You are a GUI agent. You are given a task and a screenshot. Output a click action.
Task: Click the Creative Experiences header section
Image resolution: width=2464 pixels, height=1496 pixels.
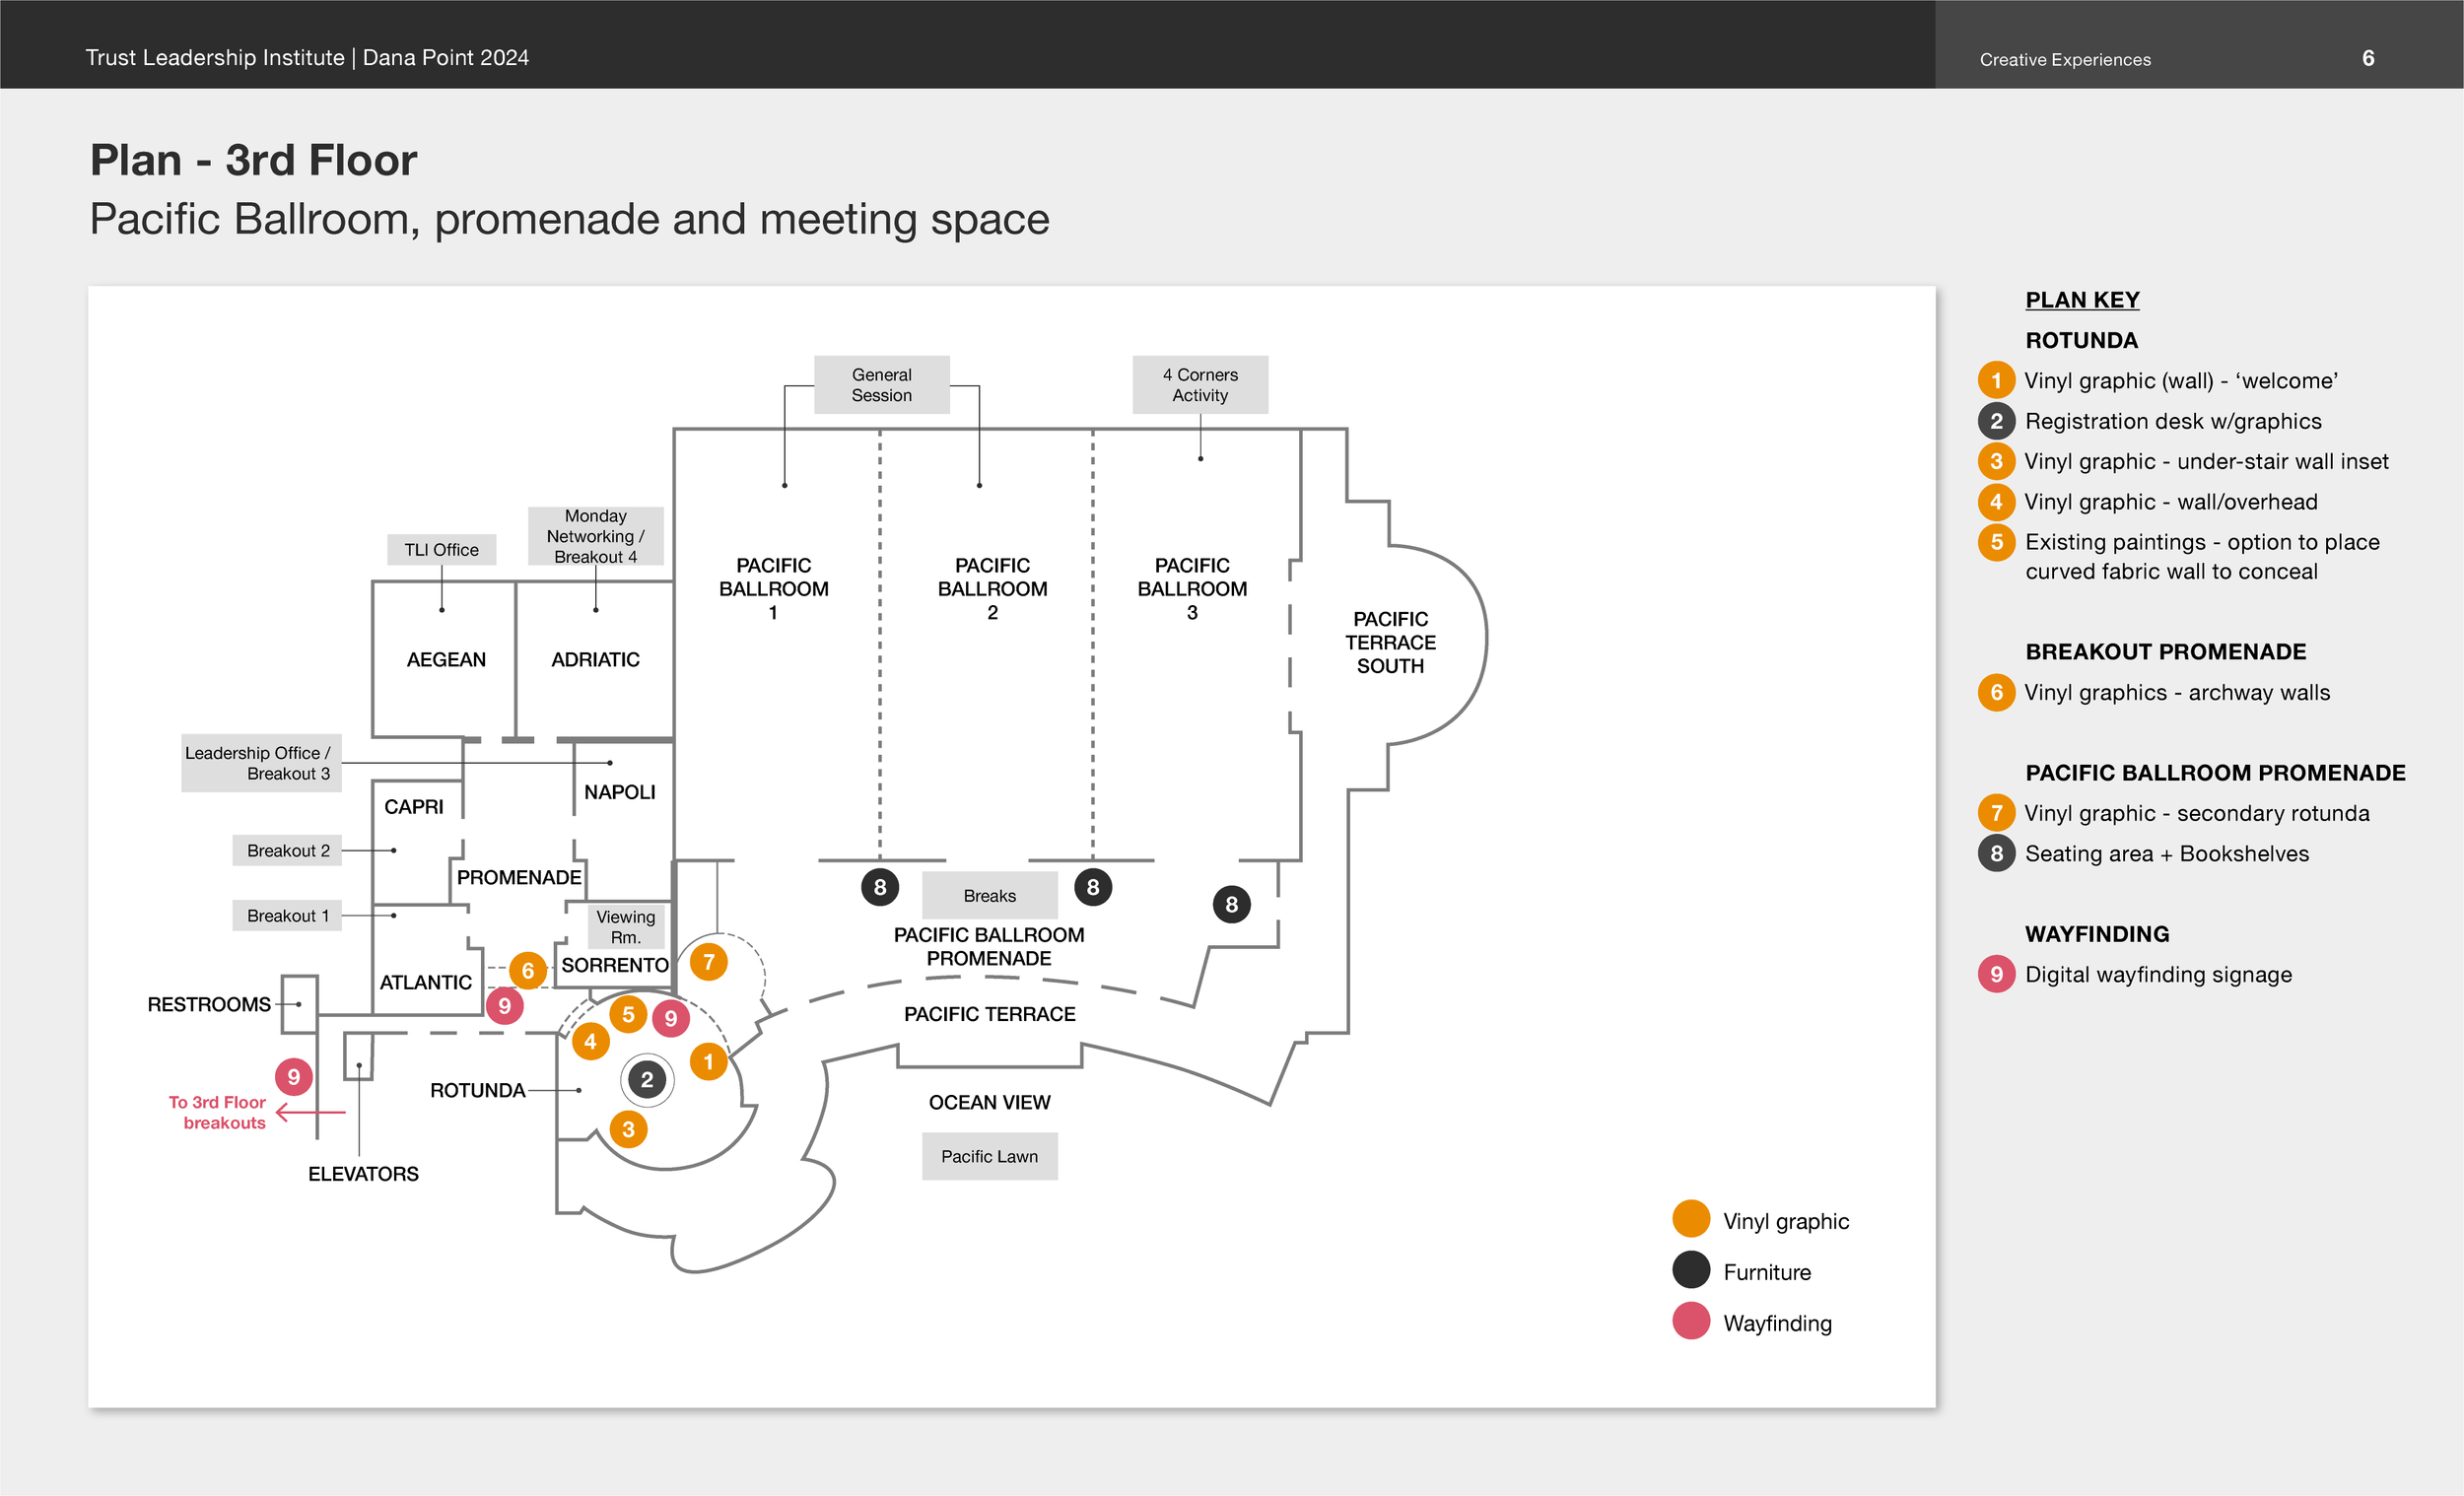pyautogui.click(x=2064, y=59)
